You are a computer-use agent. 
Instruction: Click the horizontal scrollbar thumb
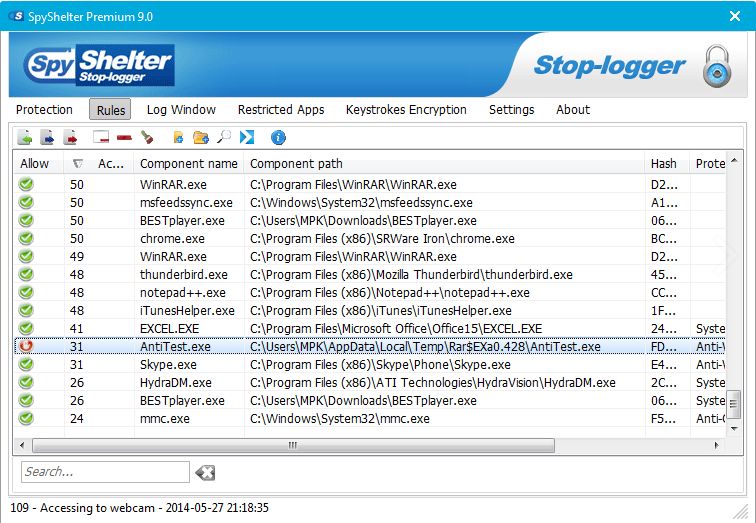tap(293, 445)
